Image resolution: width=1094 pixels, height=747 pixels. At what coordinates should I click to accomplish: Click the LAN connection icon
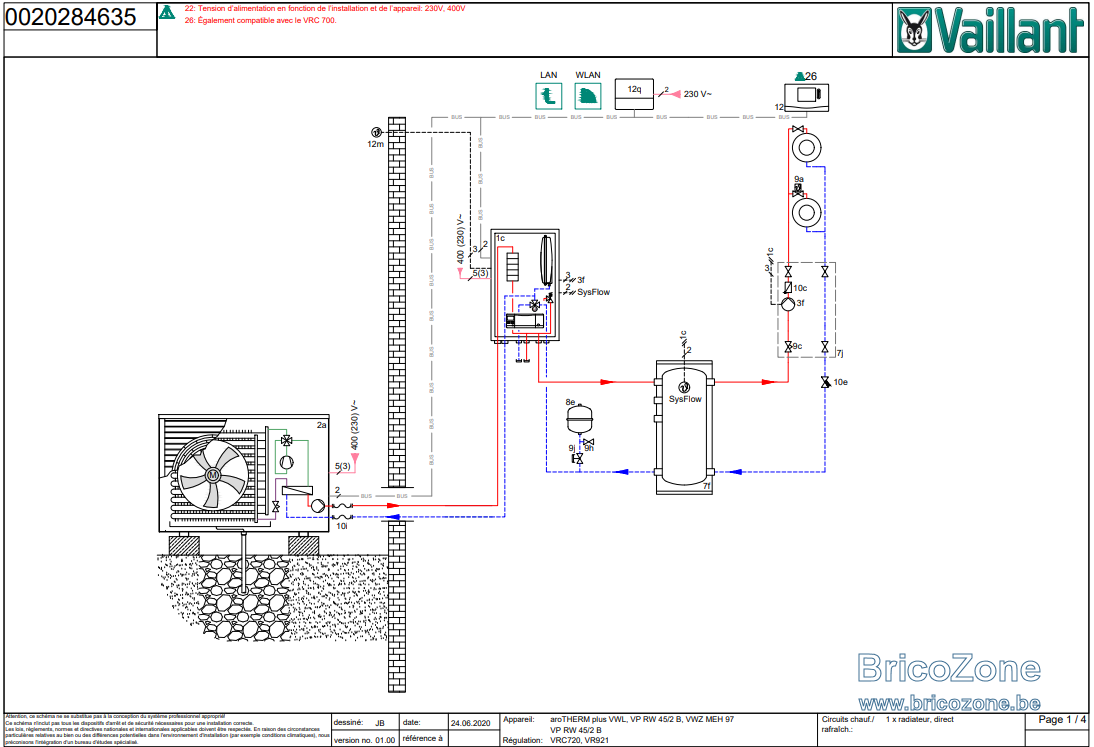pos(548,96)
